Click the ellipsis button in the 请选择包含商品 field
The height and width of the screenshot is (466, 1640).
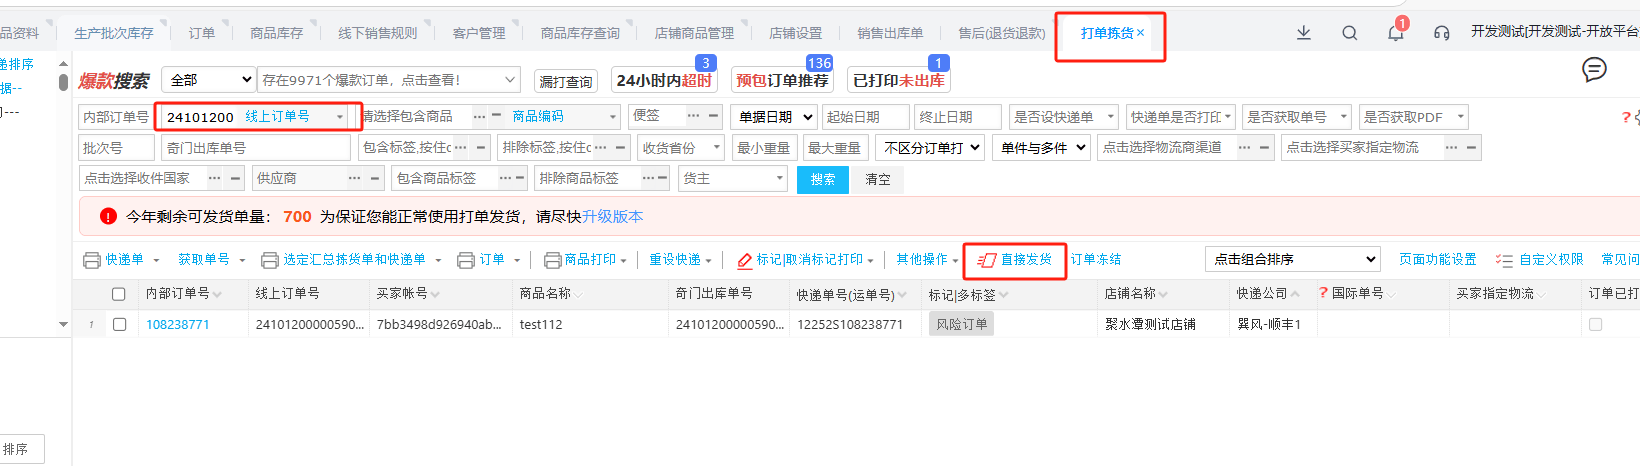479,117
